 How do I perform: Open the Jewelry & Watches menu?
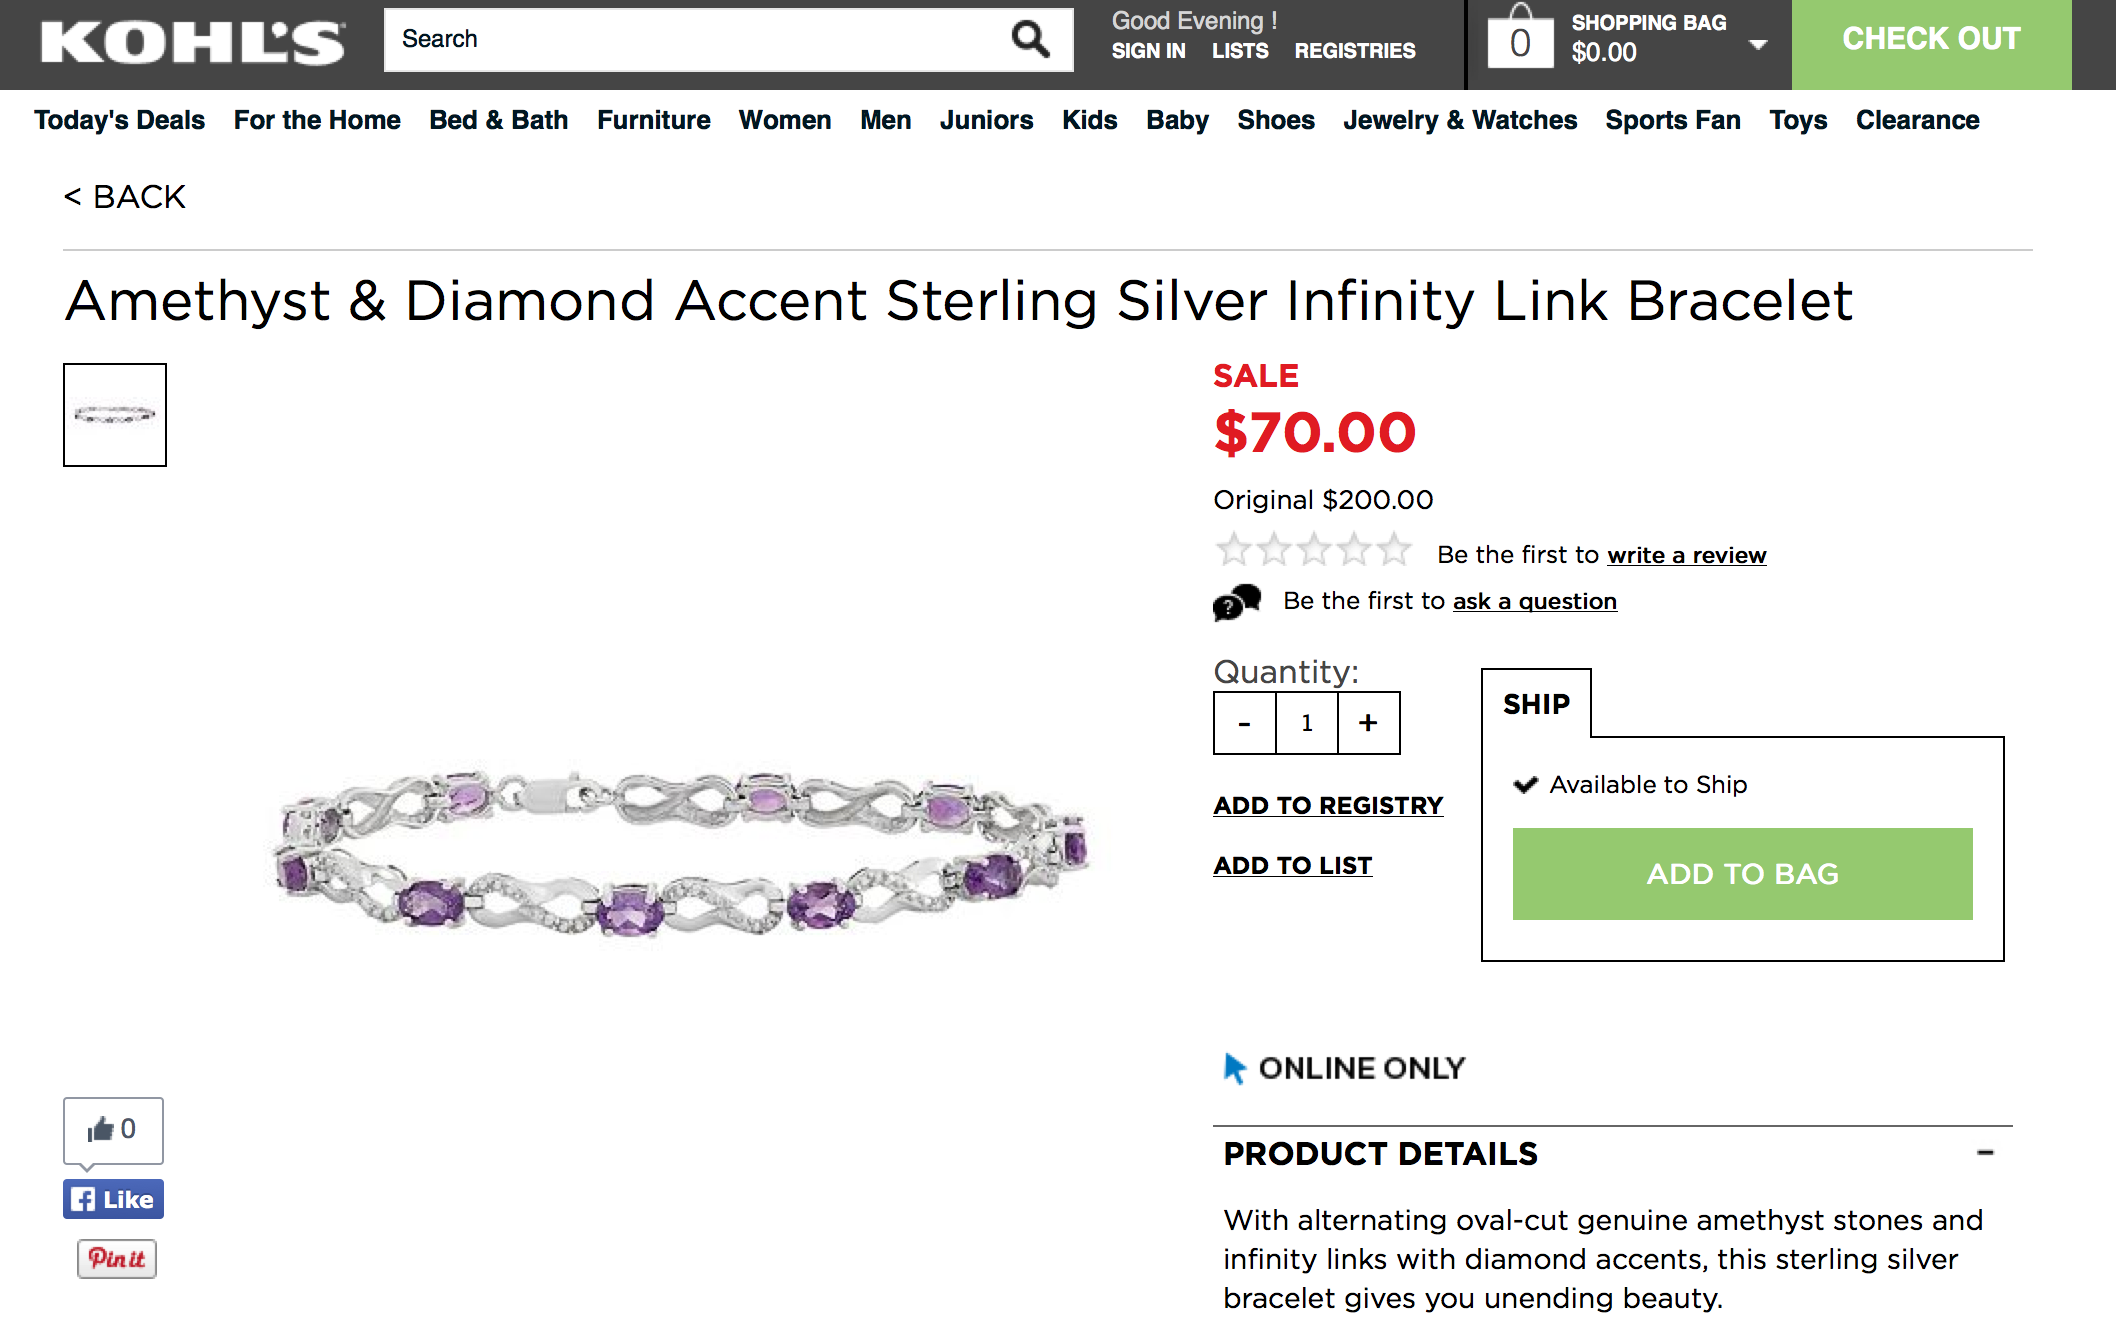(1460, 120)
